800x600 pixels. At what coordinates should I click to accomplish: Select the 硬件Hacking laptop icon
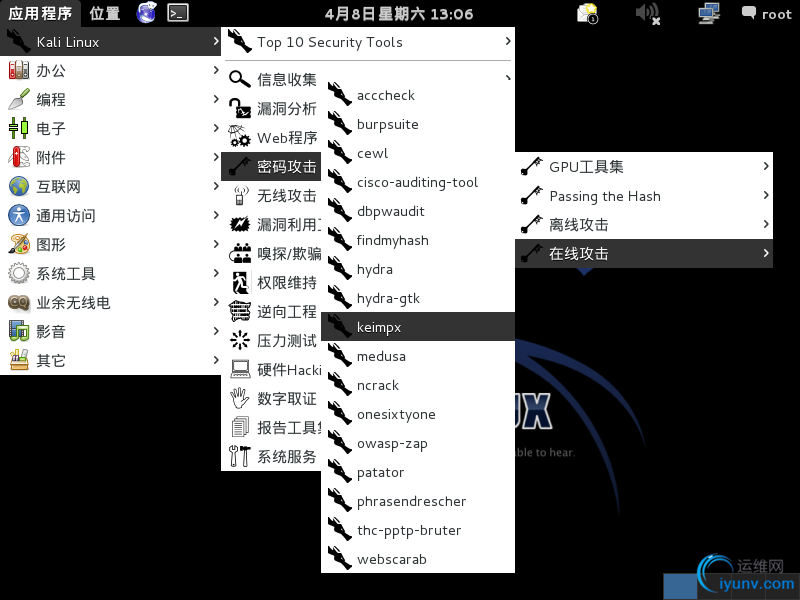point(240,369)
